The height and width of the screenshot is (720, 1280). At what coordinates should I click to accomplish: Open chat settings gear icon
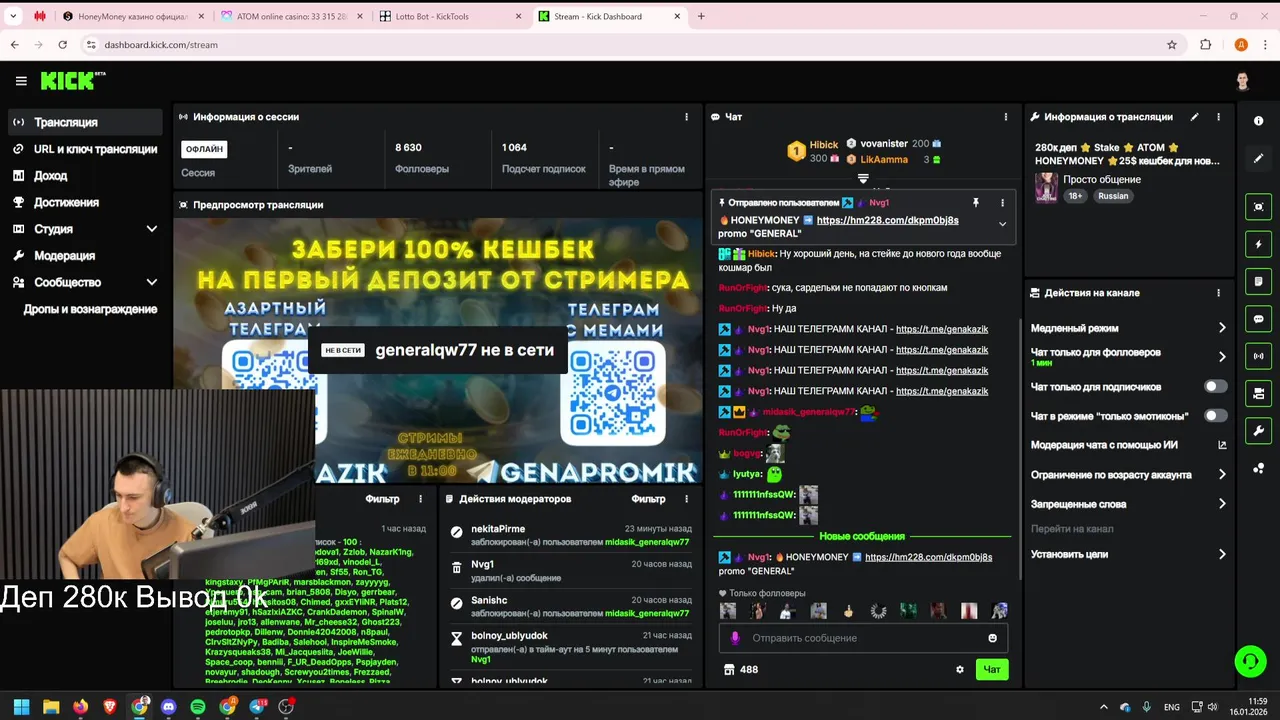pyautogui.click(x=960, y=670)
